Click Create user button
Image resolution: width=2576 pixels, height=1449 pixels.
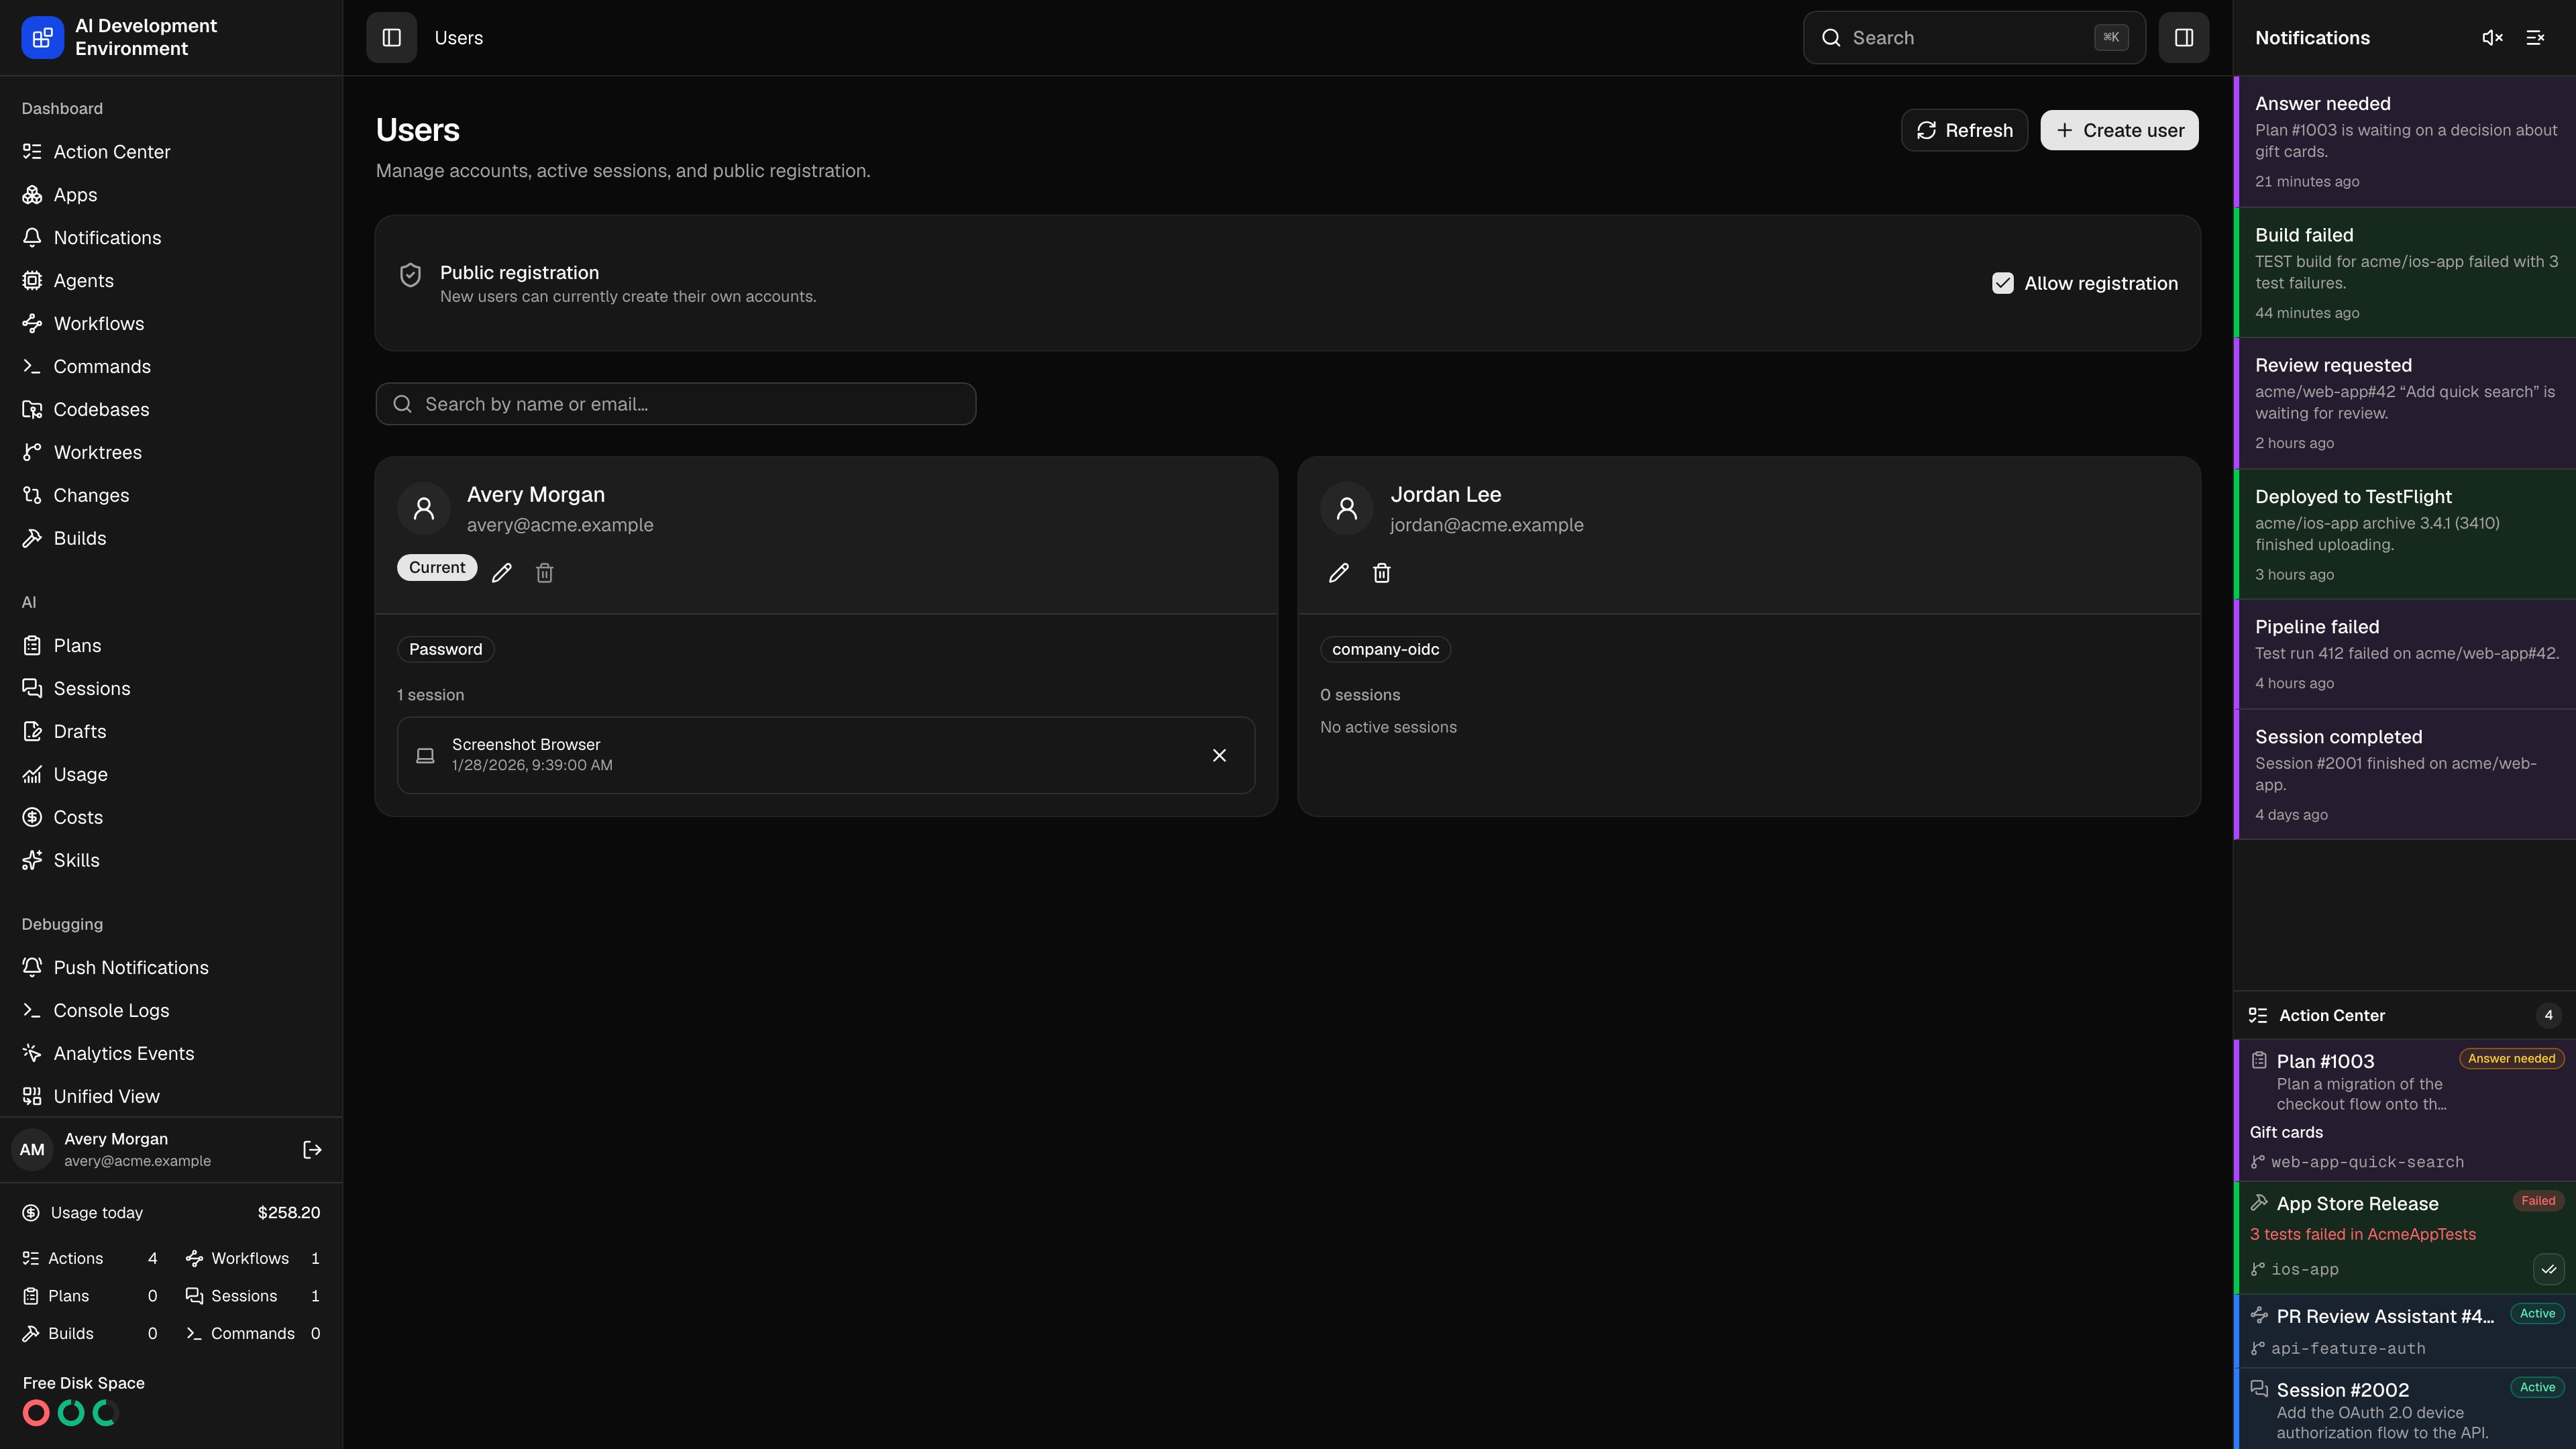point(2119,131)
